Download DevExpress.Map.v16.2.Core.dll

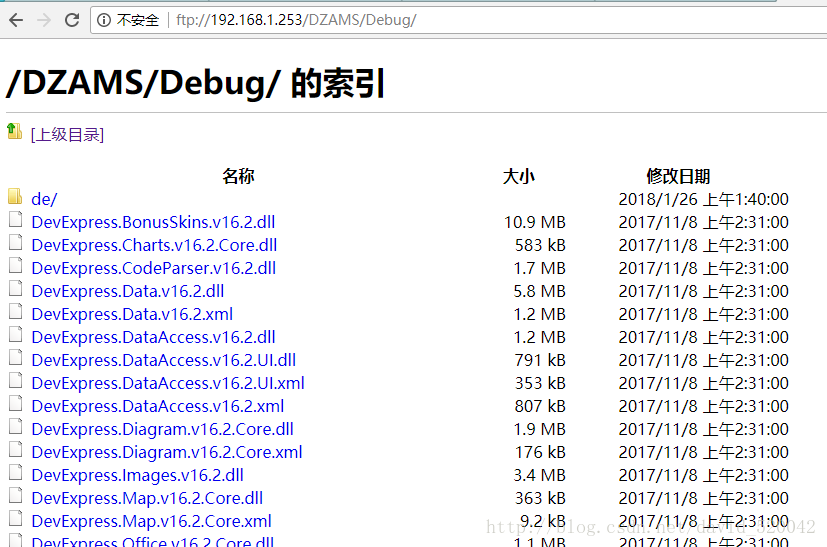147,498
